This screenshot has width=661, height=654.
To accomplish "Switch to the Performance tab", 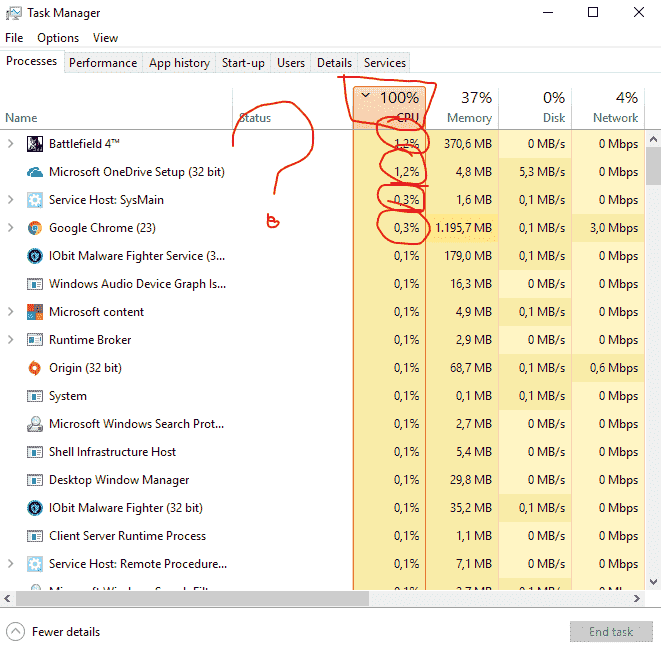I will tap(103, 63).
